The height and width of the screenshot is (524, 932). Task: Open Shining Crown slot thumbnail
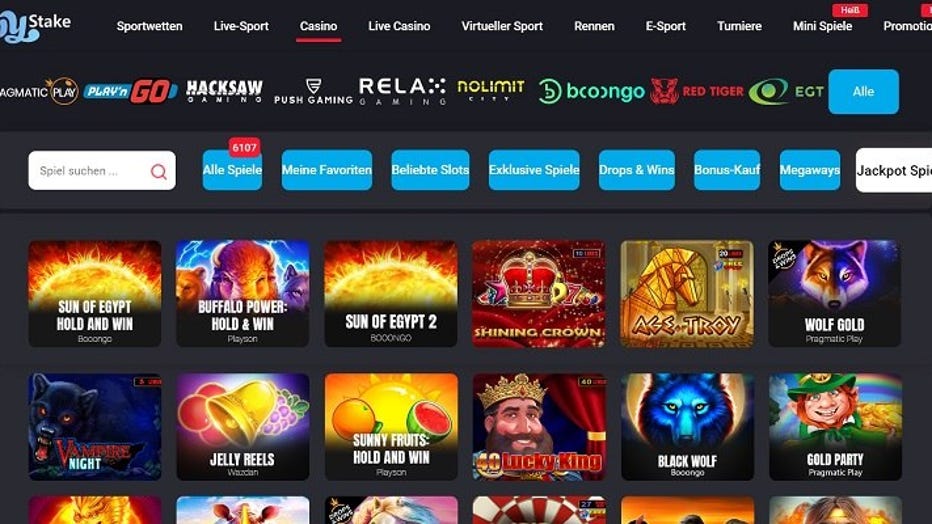(539, 293)
